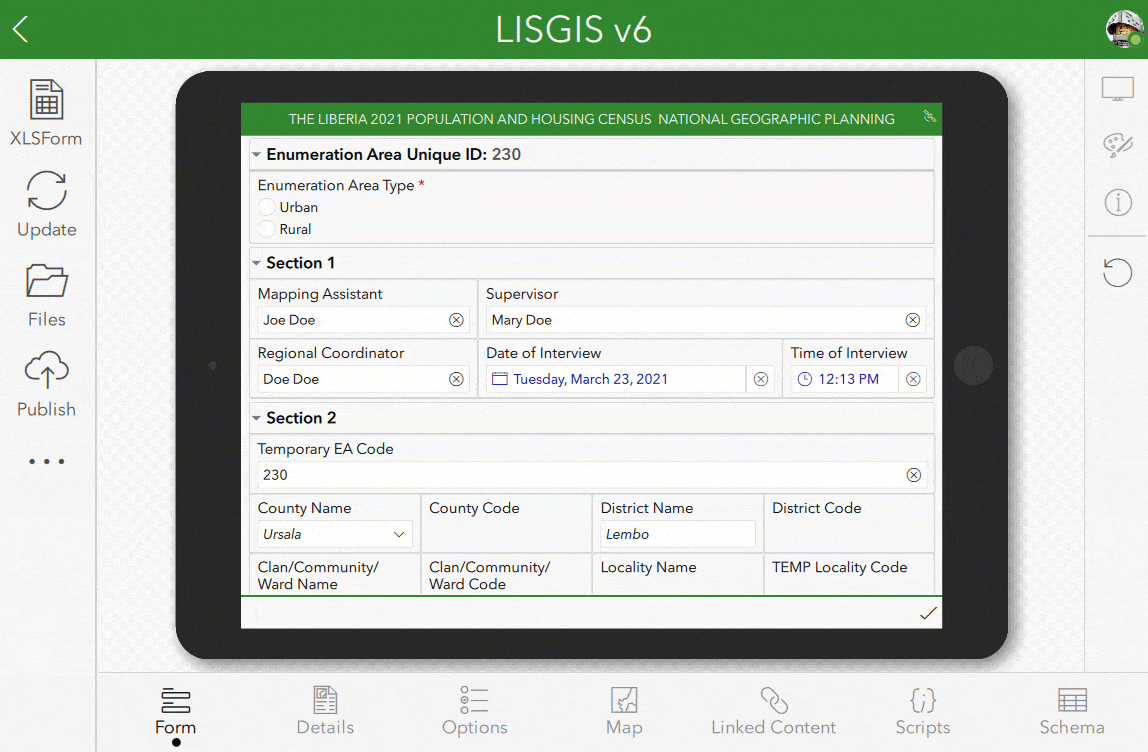Switch to the Details tab

click(325, 711)
